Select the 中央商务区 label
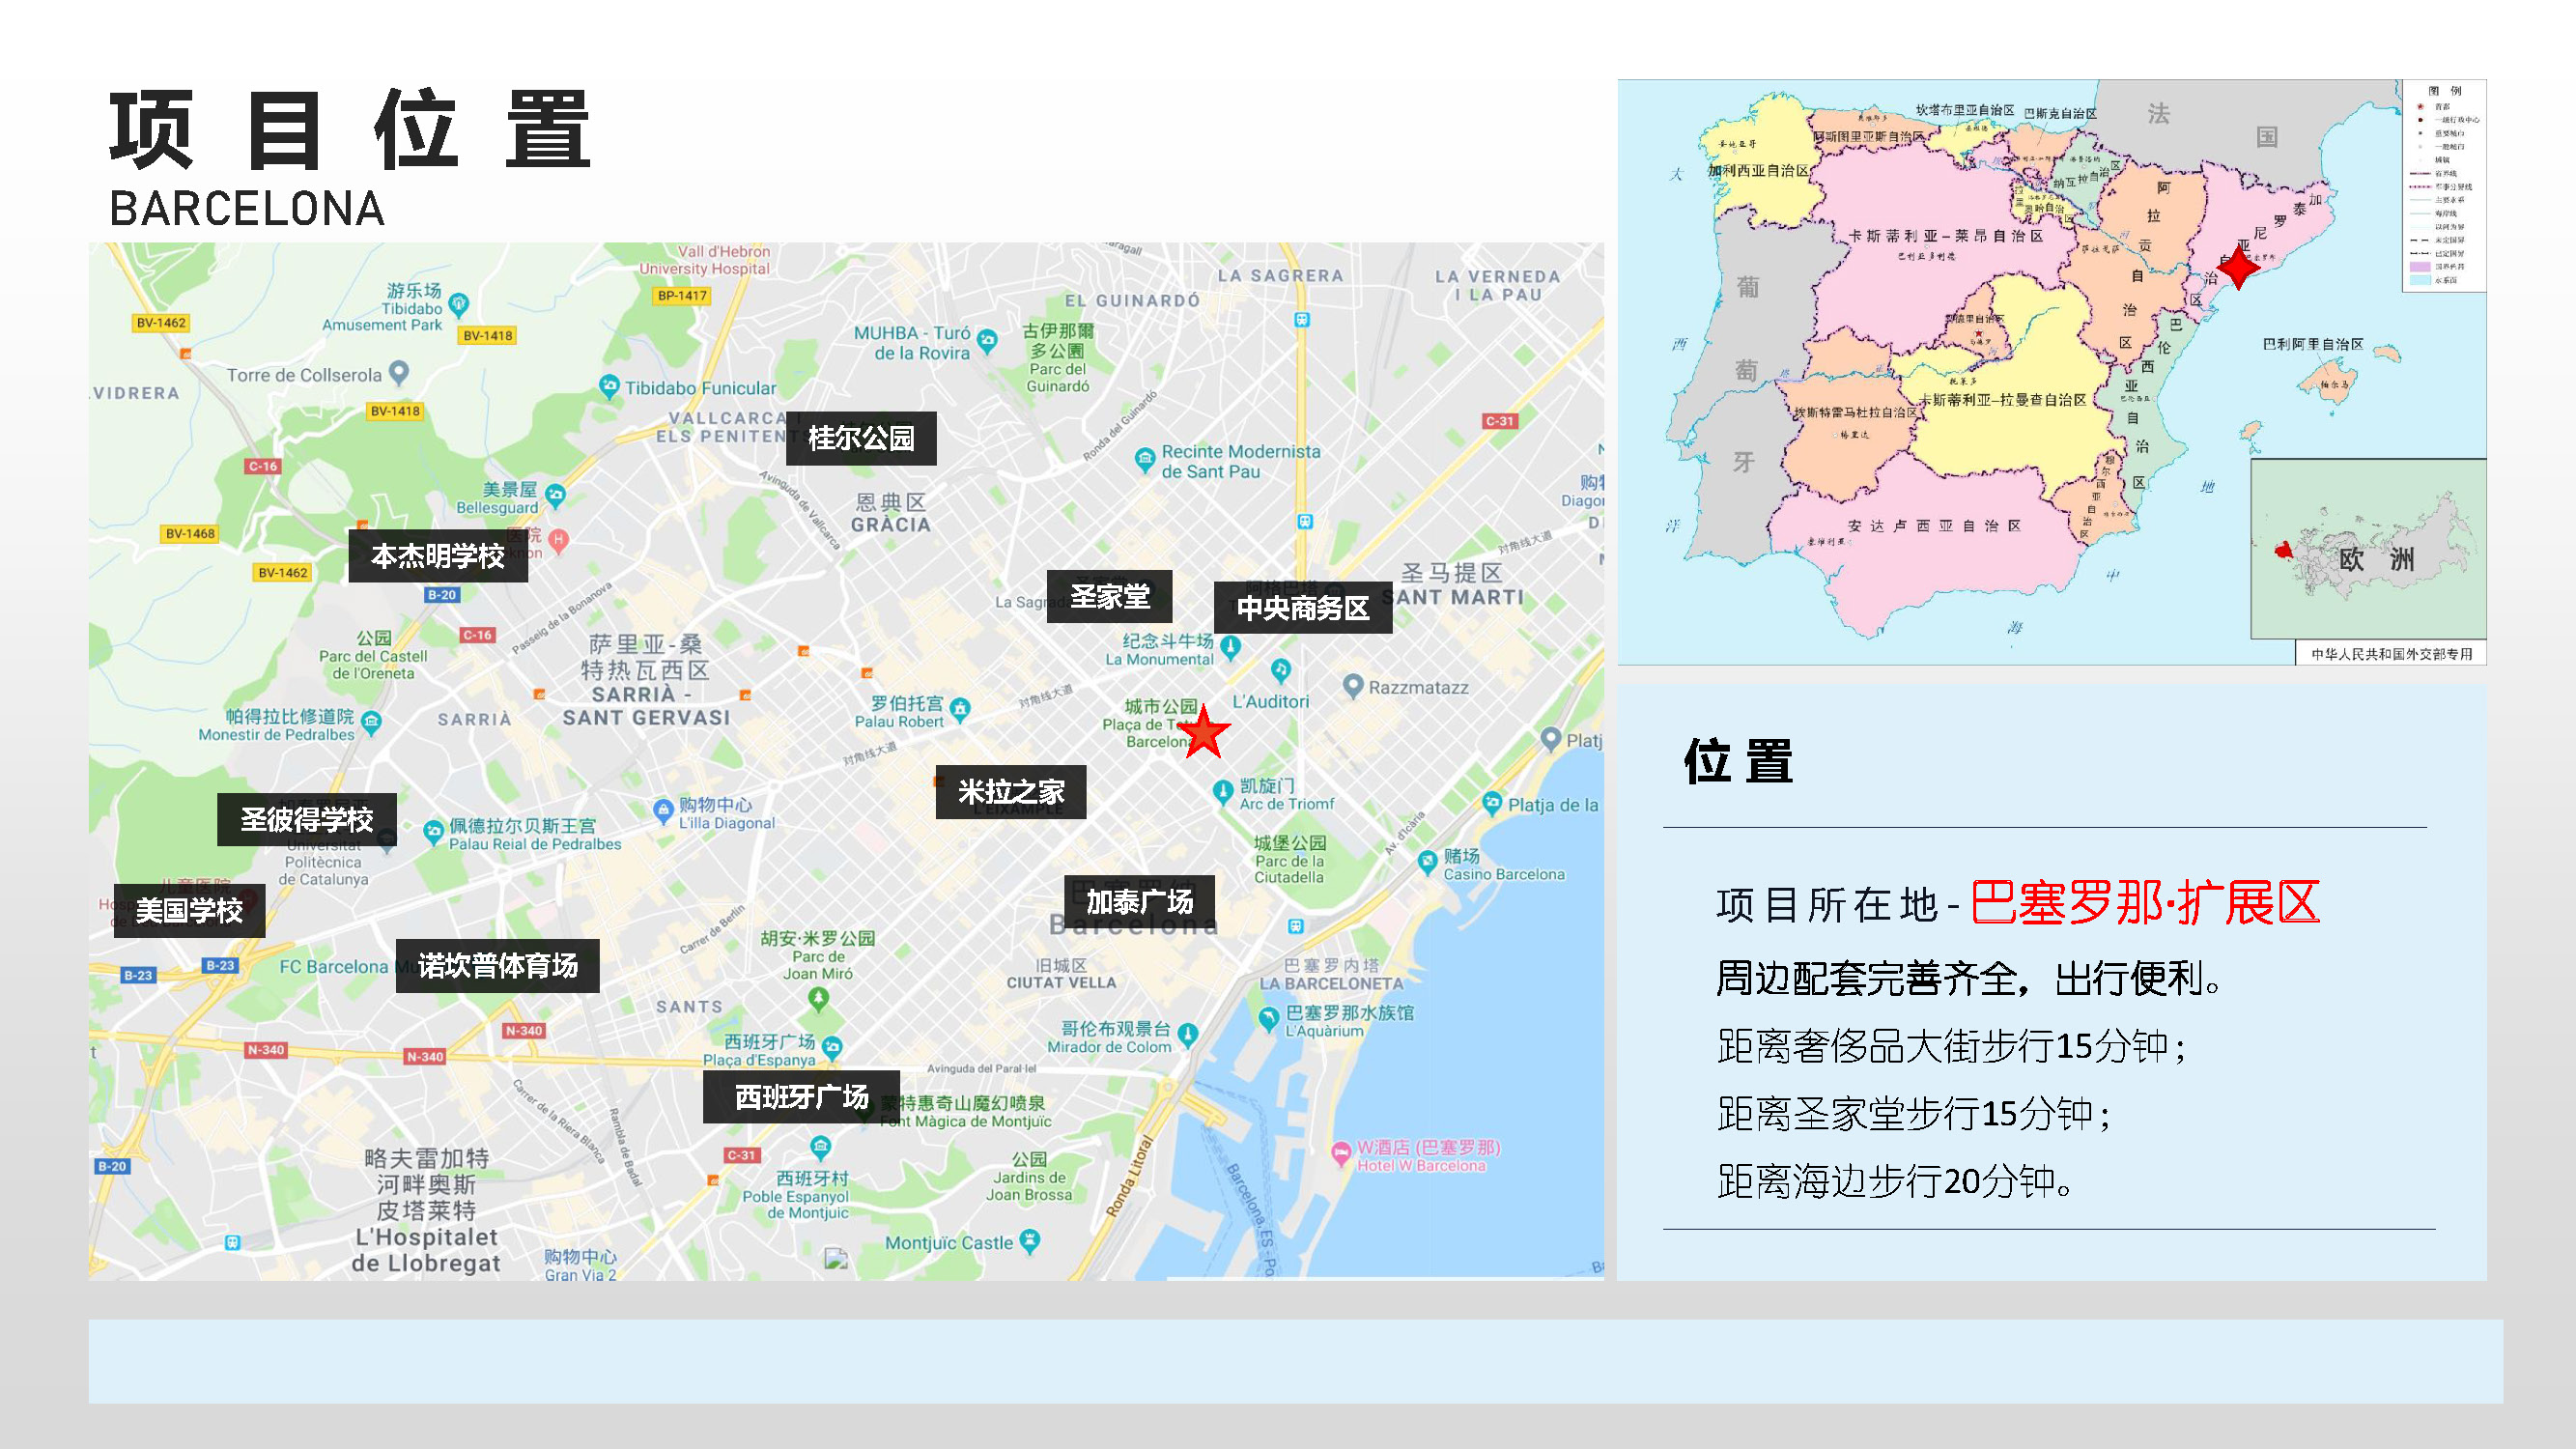Image resolution: width=2576 pixels, height=1449 pixels. [1303, 608]
